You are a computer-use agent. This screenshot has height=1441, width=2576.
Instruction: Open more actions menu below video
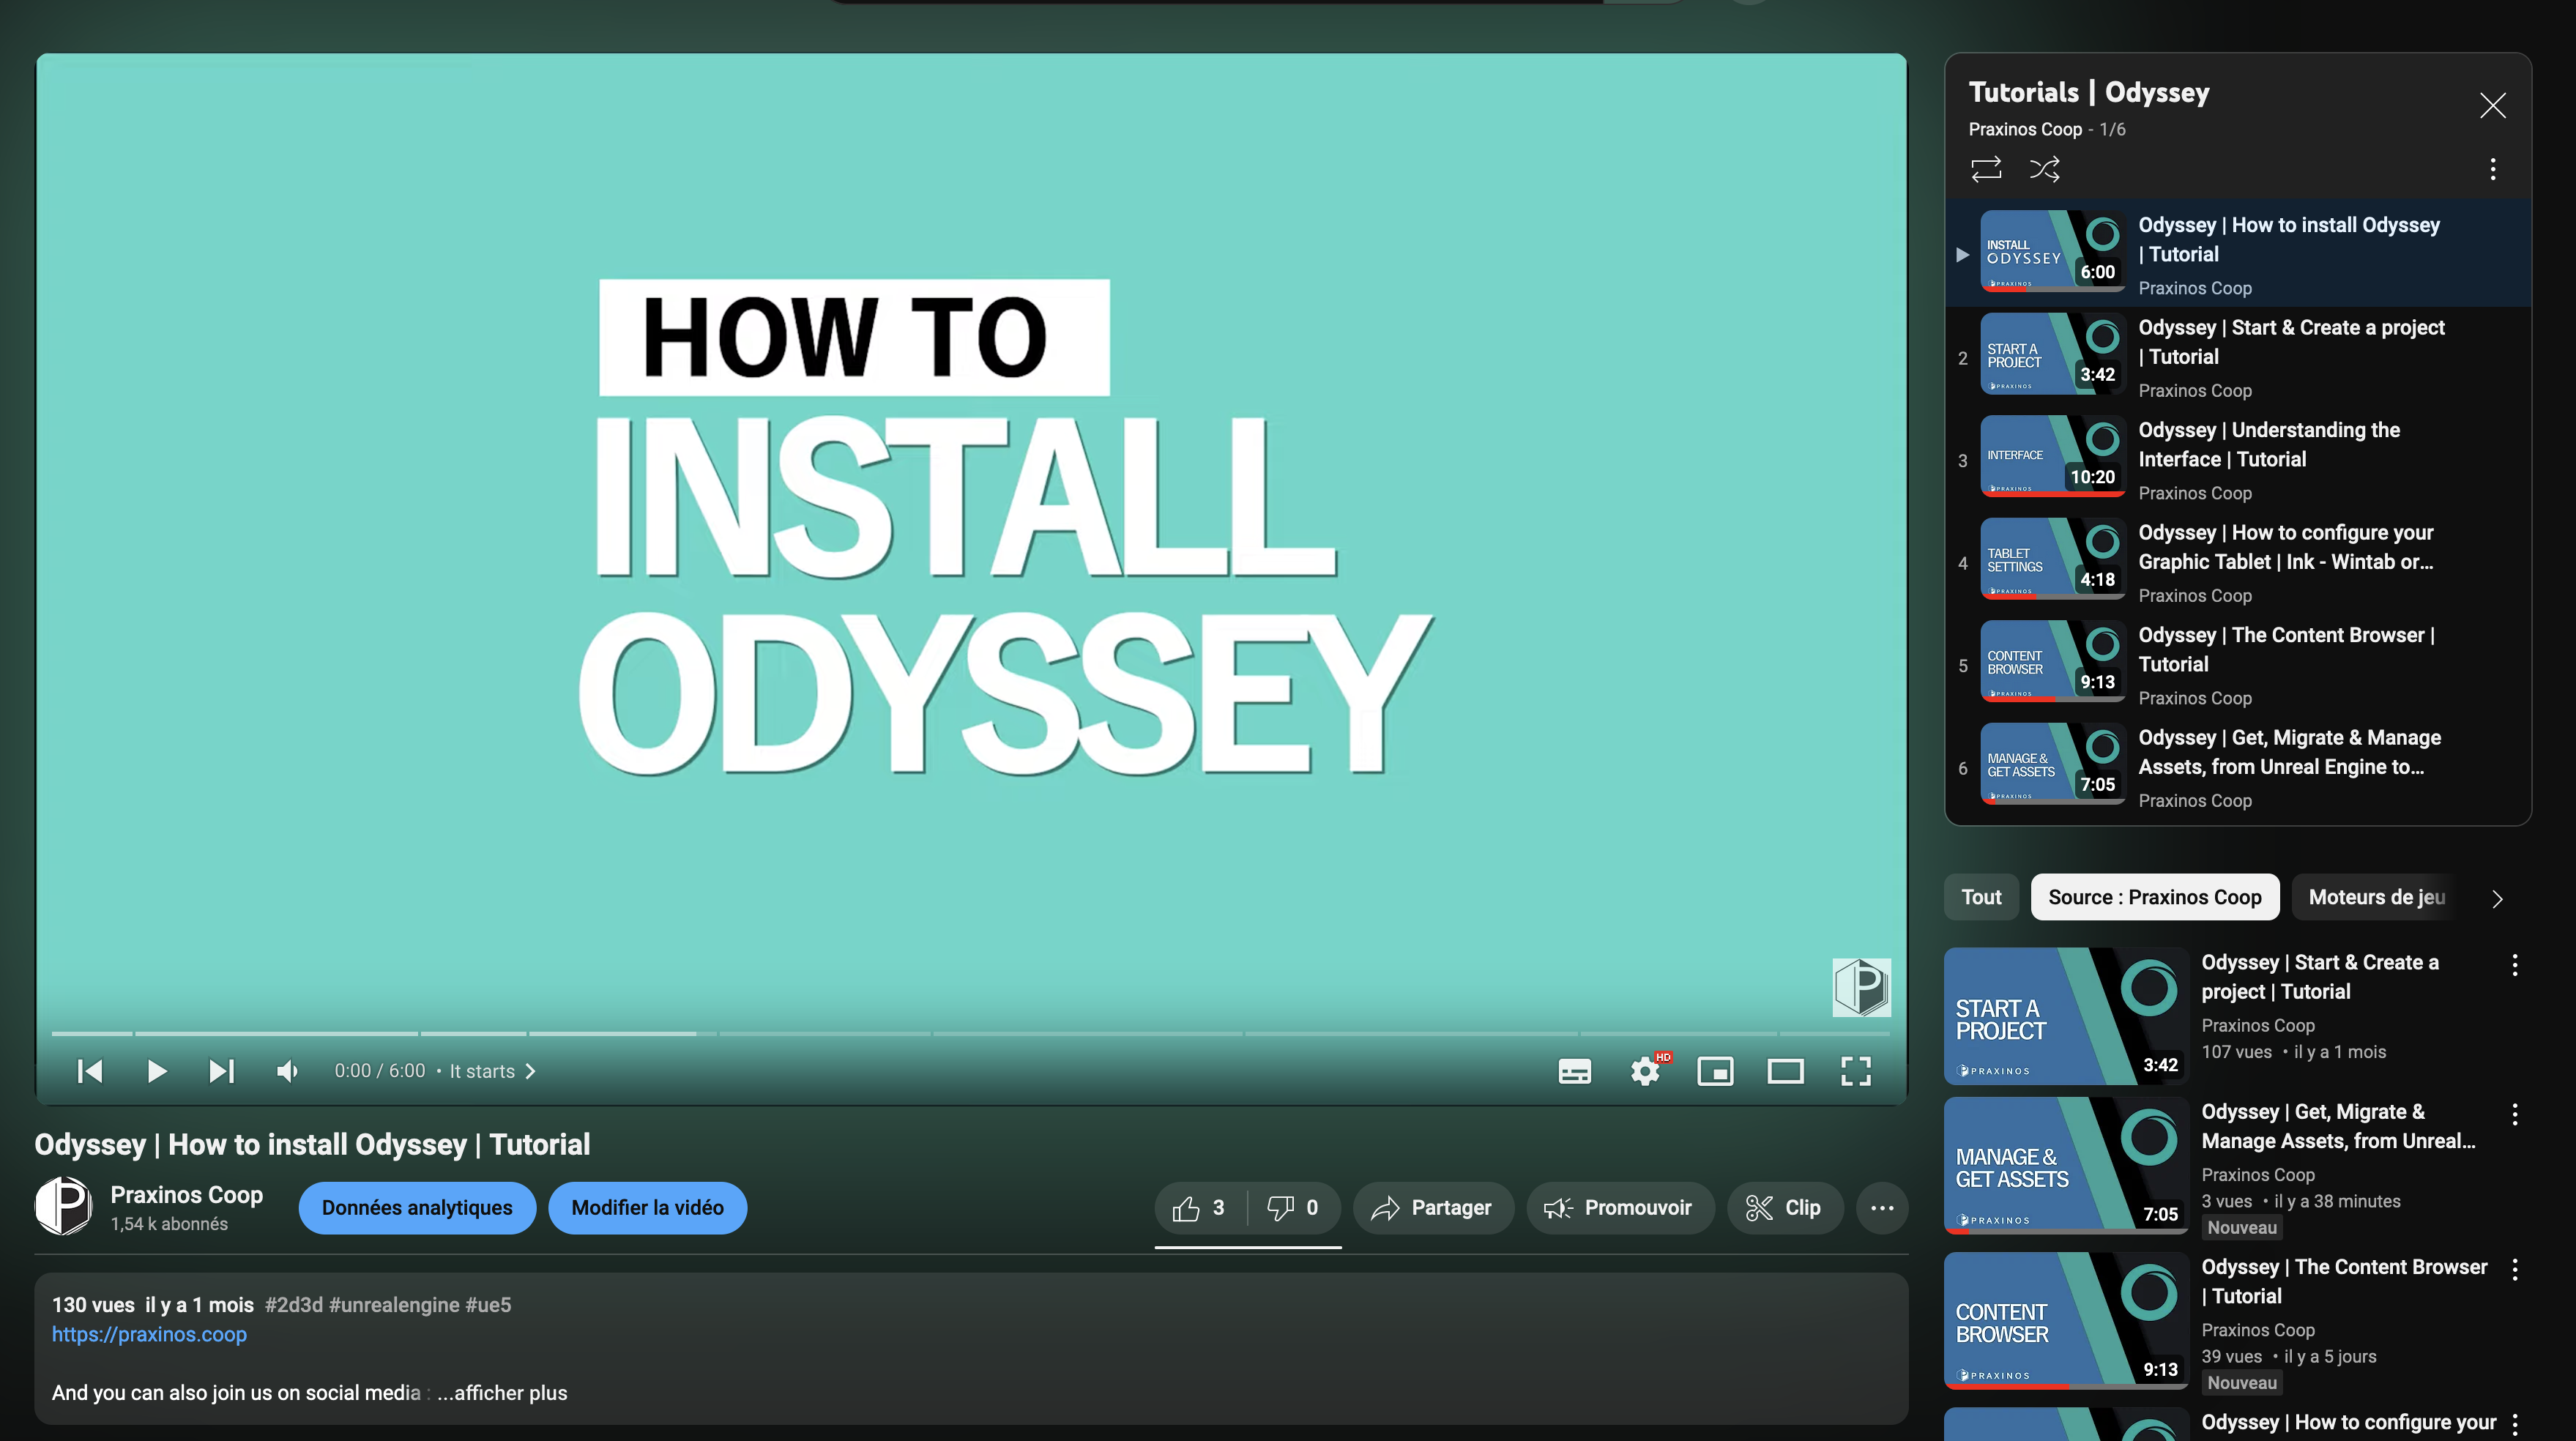pos(1882,1208)
